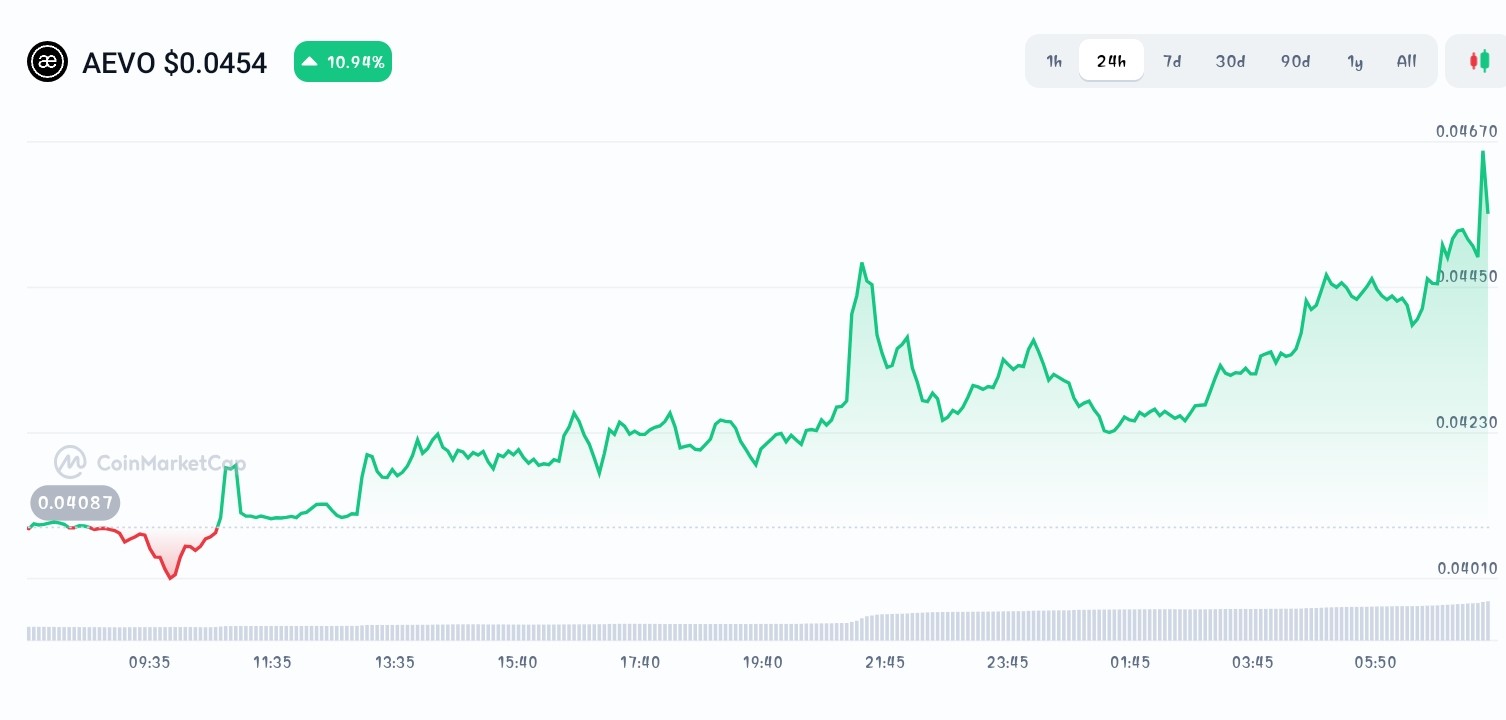View the All-time chart
The image size is (1506, 720).
(1406, 61)
